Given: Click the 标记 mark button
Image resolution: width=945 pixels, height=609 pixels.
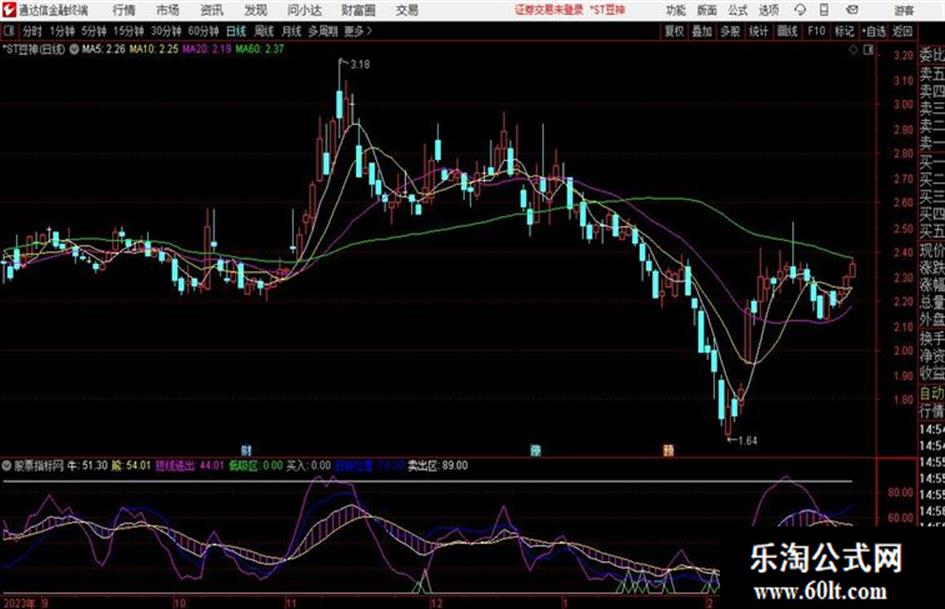Looking at the screenshot, I should (x=844, y=31).
